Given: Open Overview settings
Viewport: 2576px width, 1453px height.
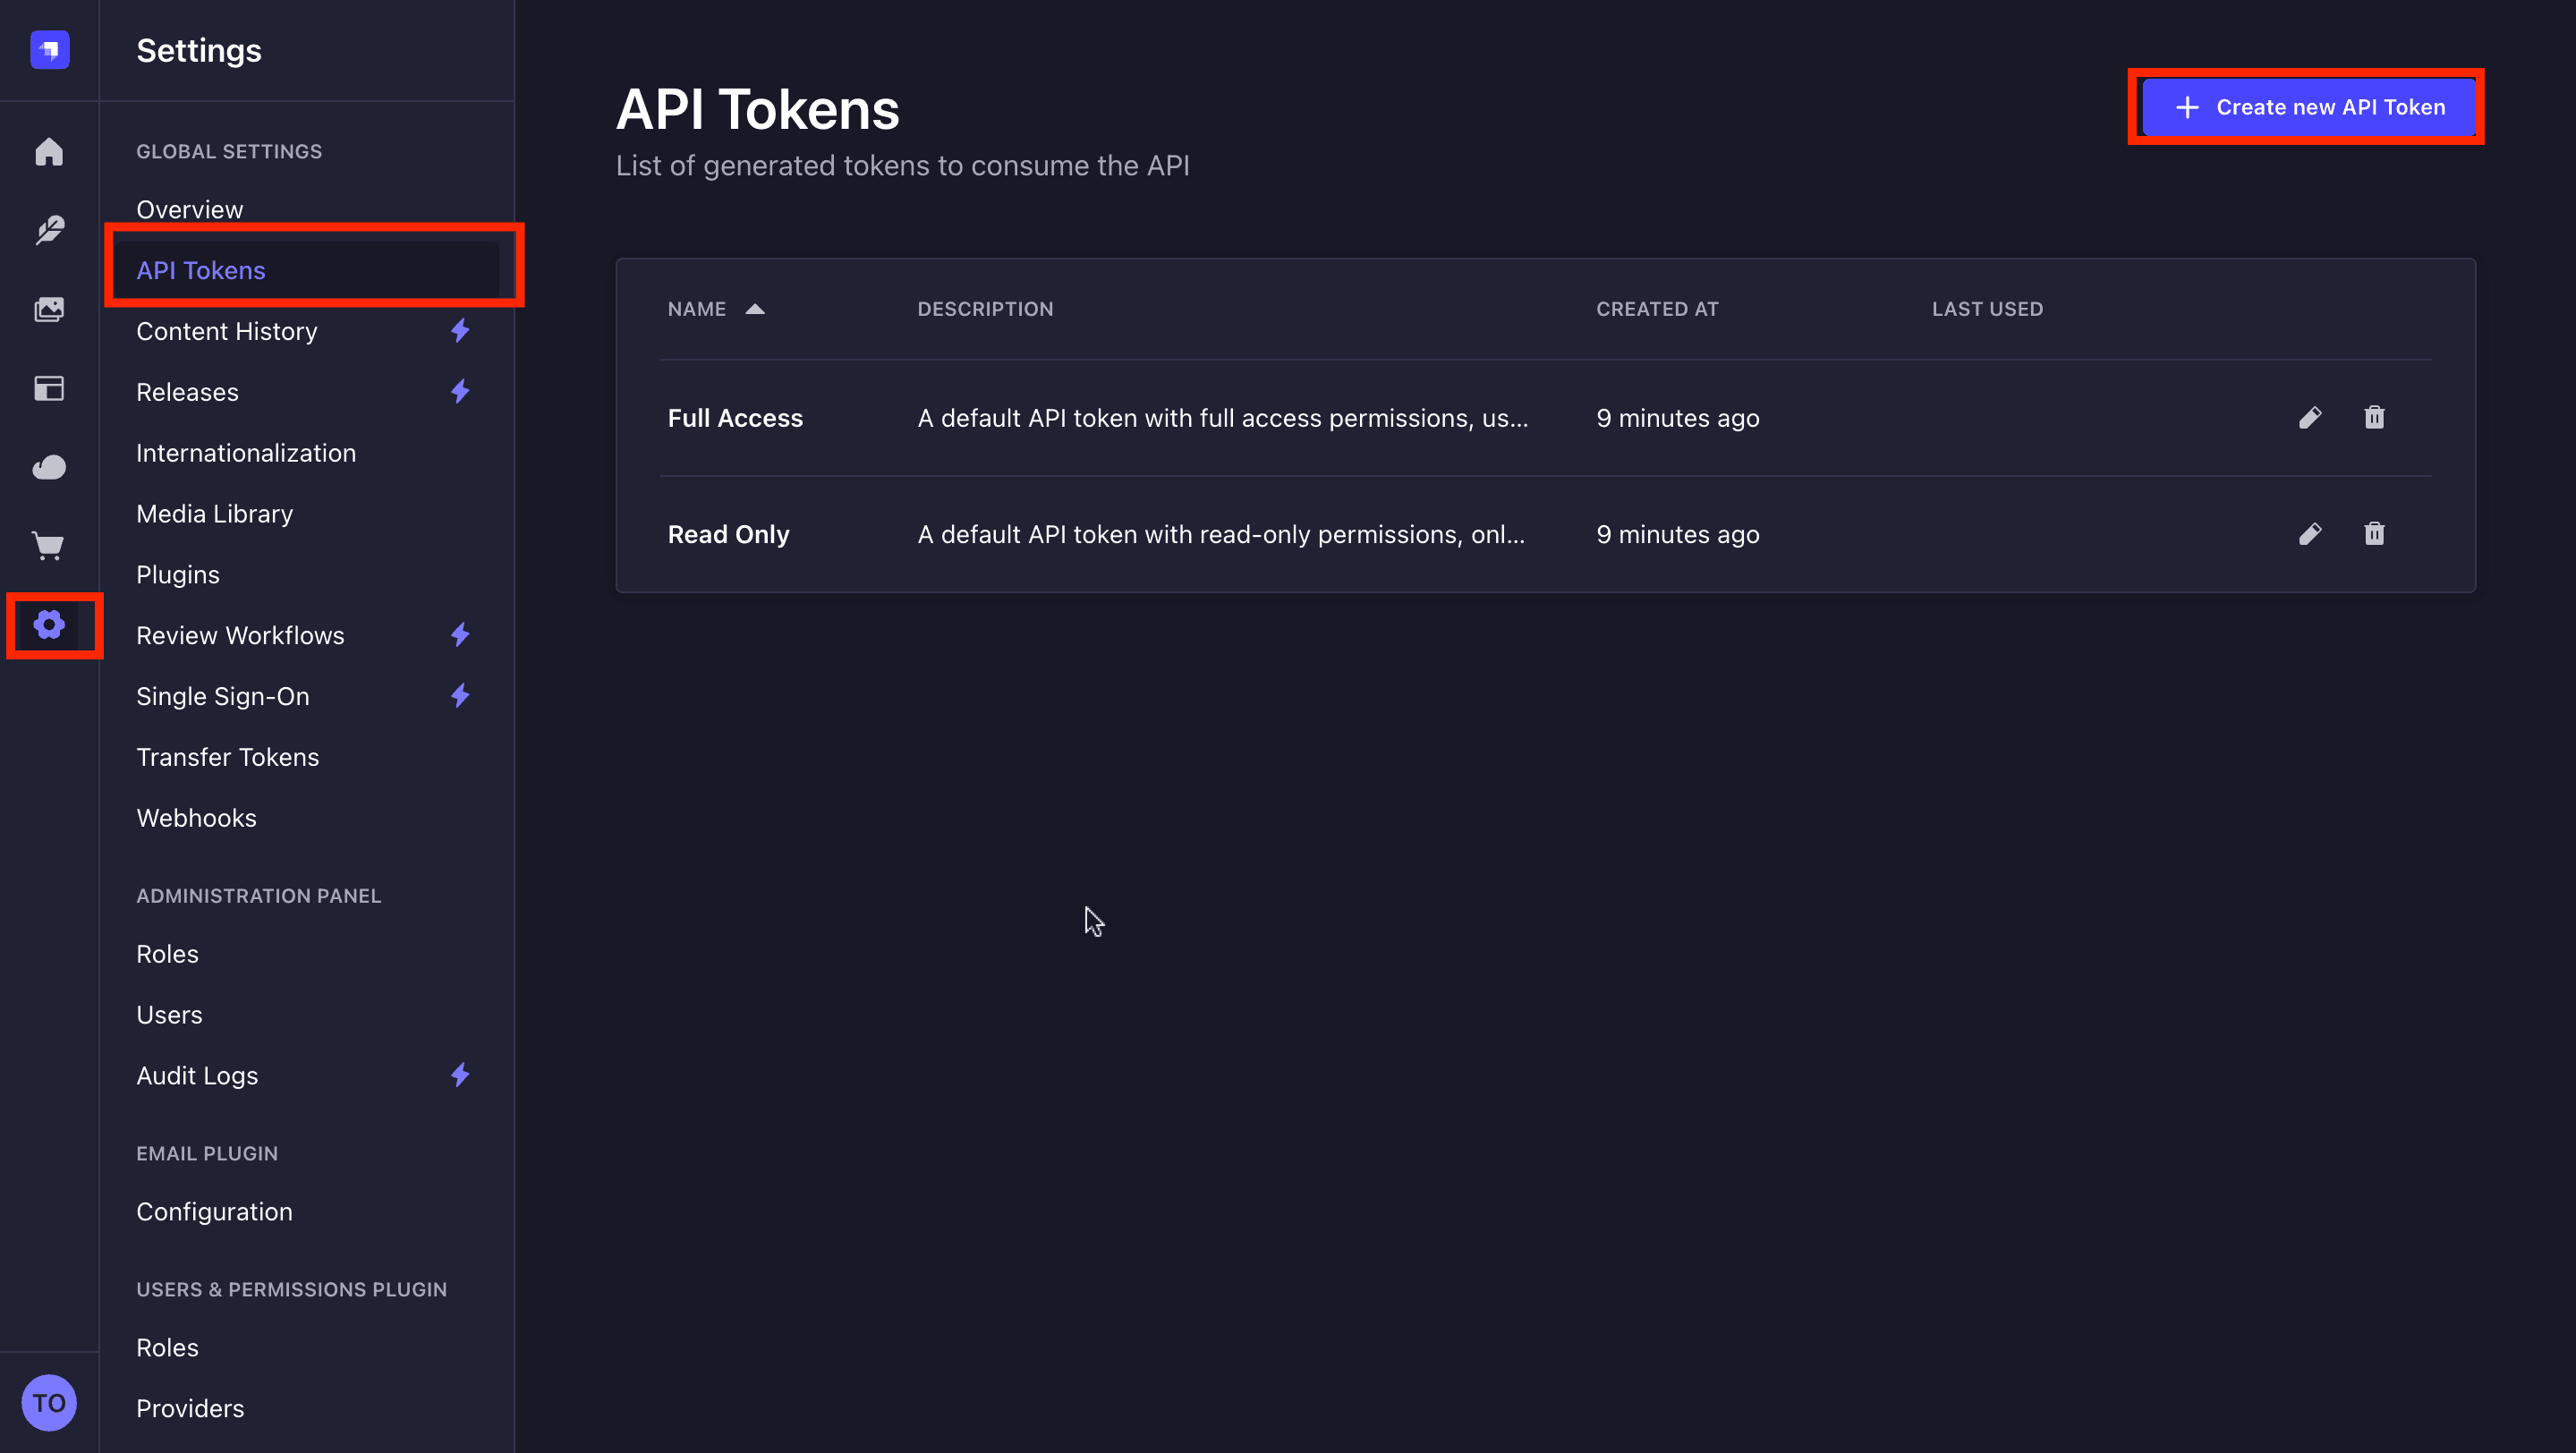Looking at the screenshot, I should pyautogui.click(x=190, y=210).
